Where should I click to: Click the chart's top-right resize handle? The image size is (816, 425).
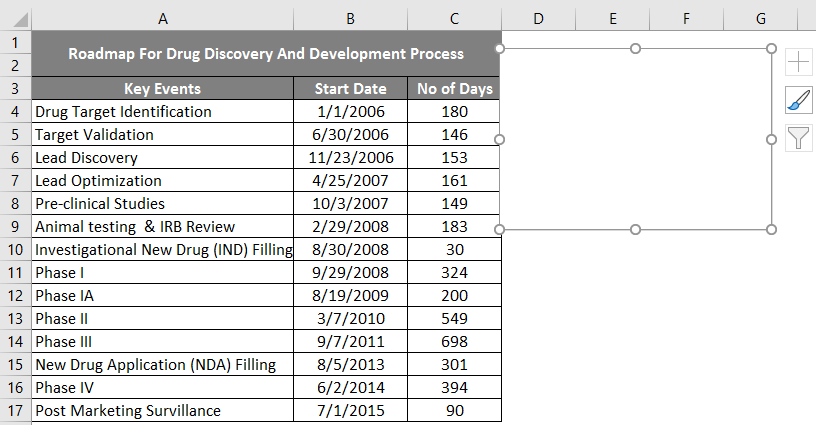click(771, 48)
